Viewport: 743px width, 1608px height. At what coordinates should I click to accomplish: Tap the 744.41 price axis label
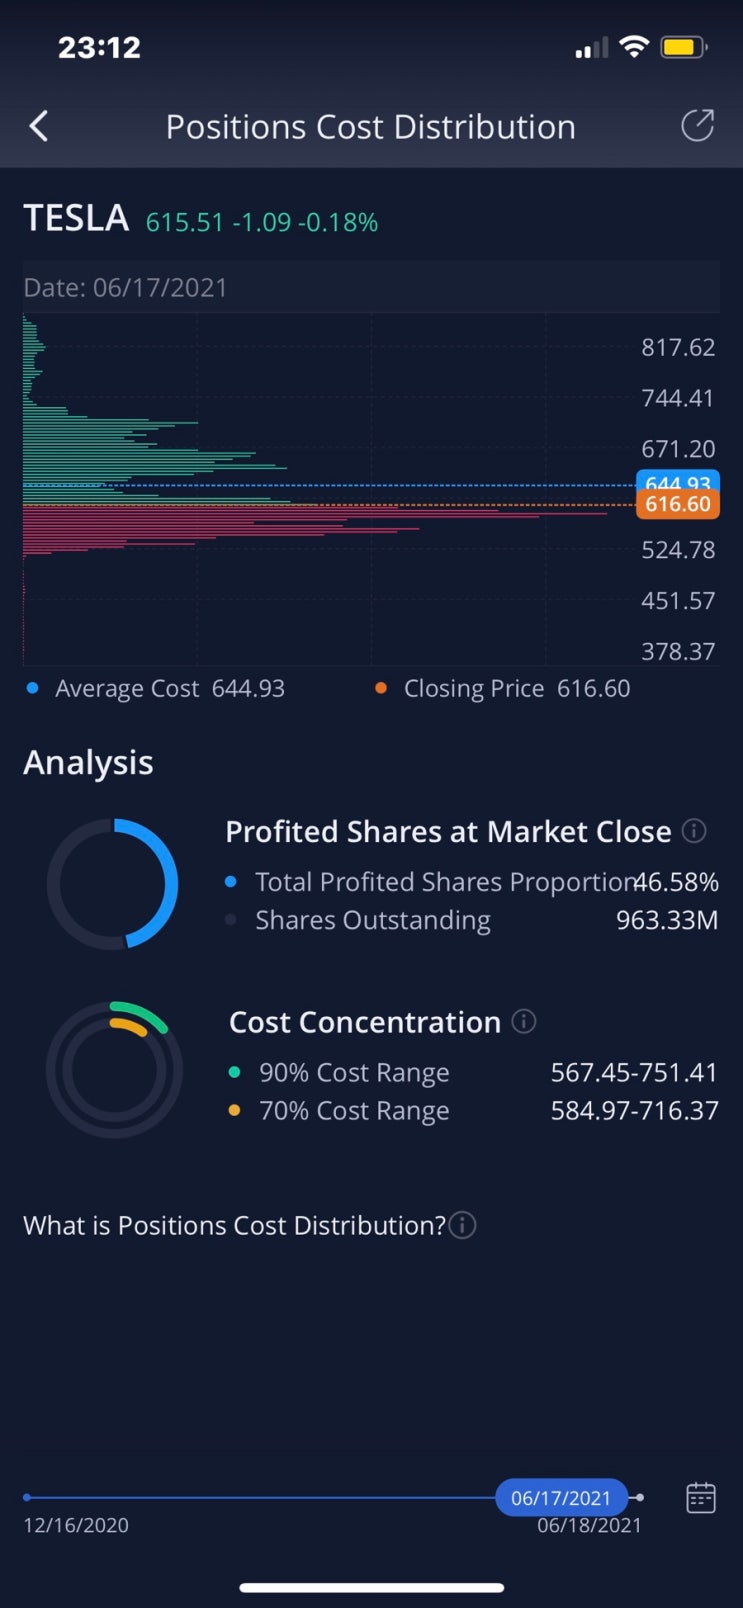pyautogui.click(x=678, y=398)
